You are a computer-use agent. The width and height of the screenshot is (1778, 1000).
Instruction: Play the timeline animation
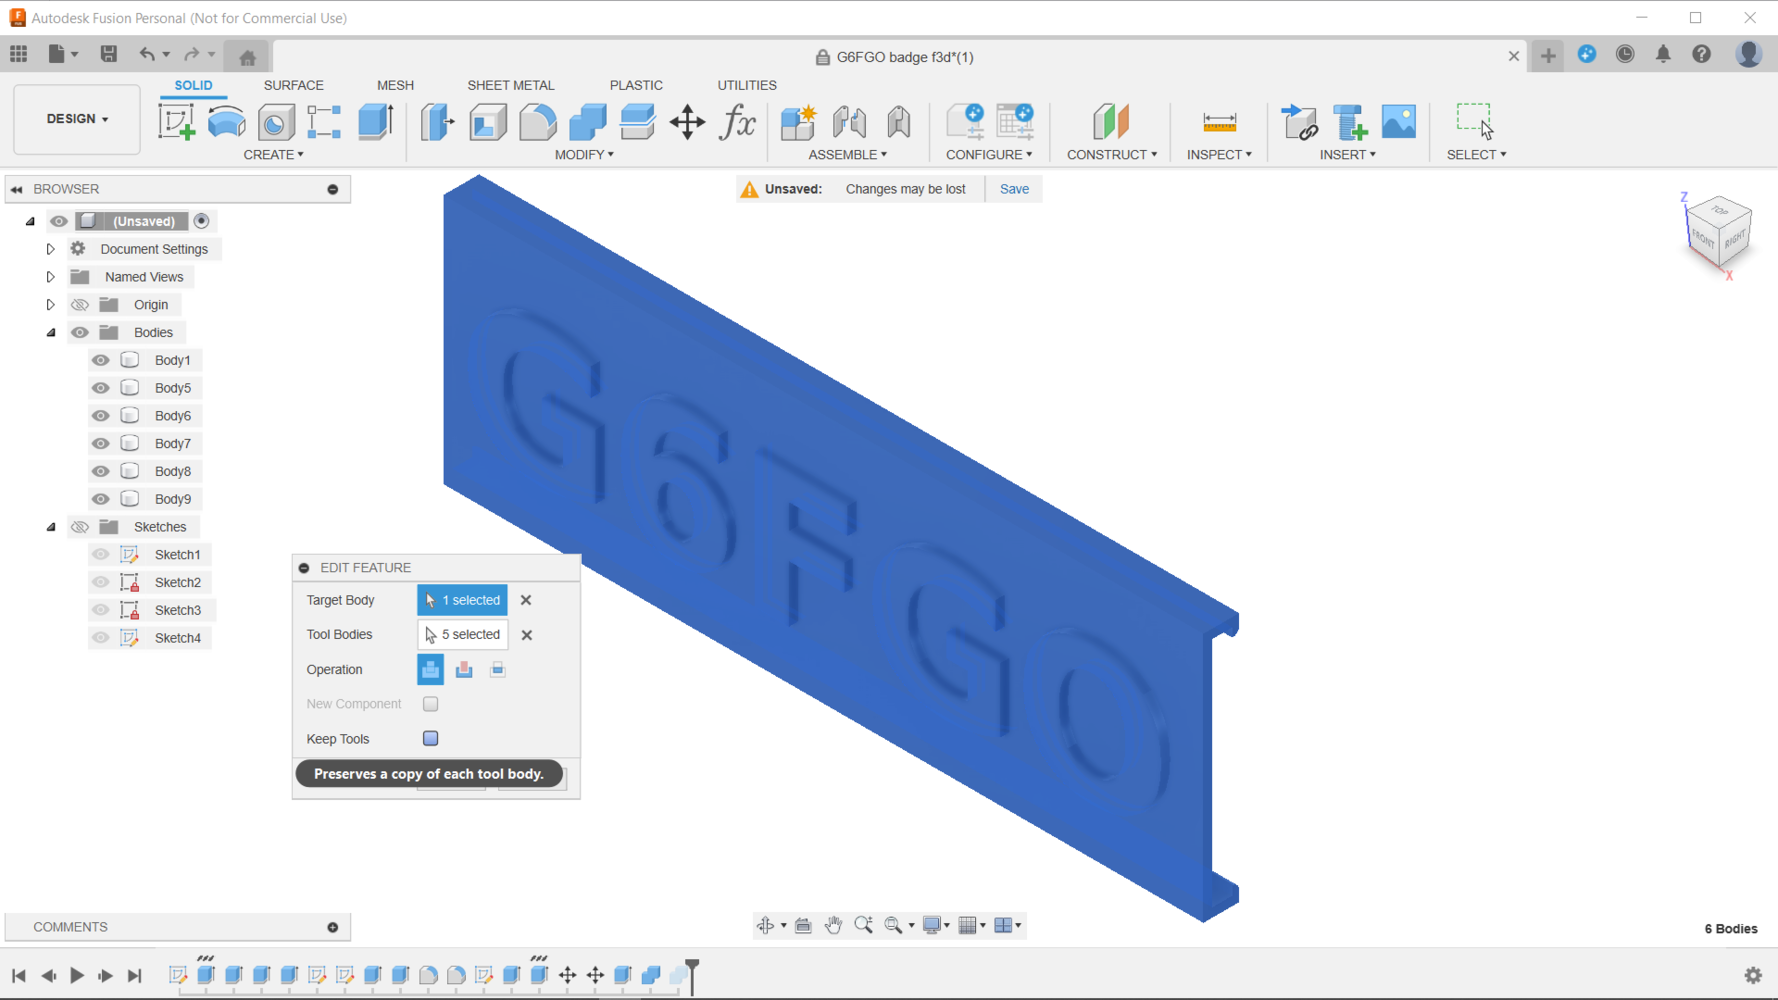click(x=77, y=975)
